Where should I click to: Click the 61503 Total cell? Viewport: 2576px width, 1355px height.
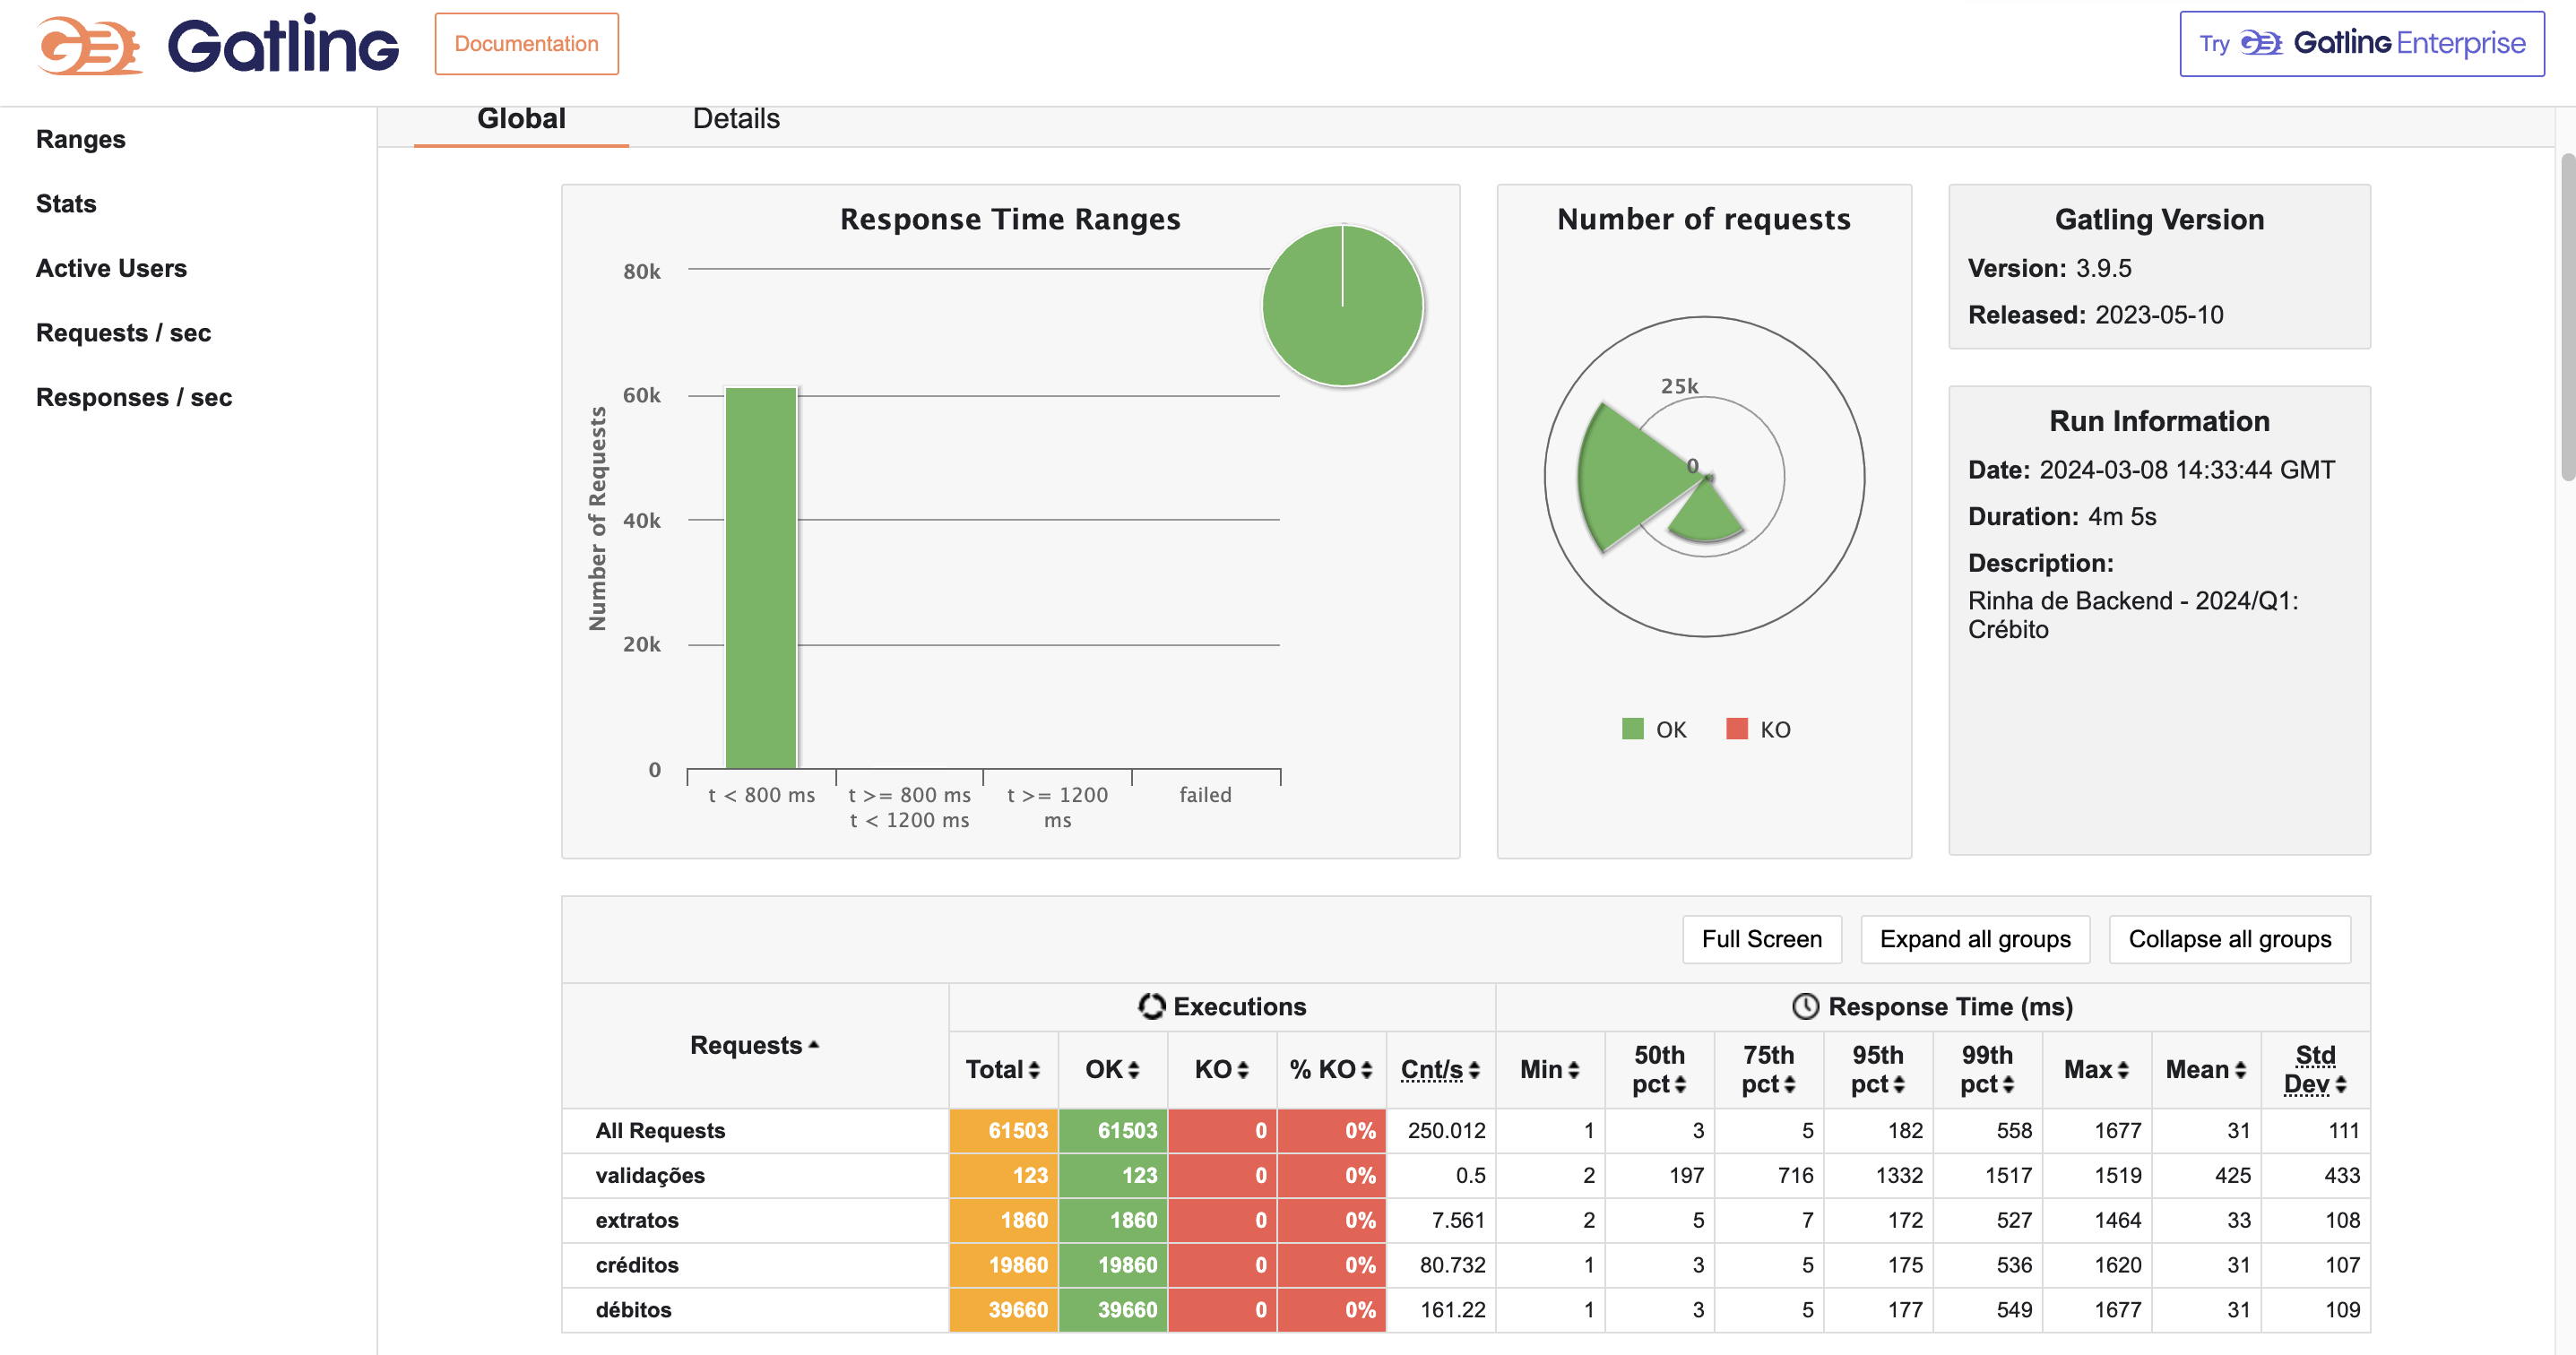coord(1003,1130)
